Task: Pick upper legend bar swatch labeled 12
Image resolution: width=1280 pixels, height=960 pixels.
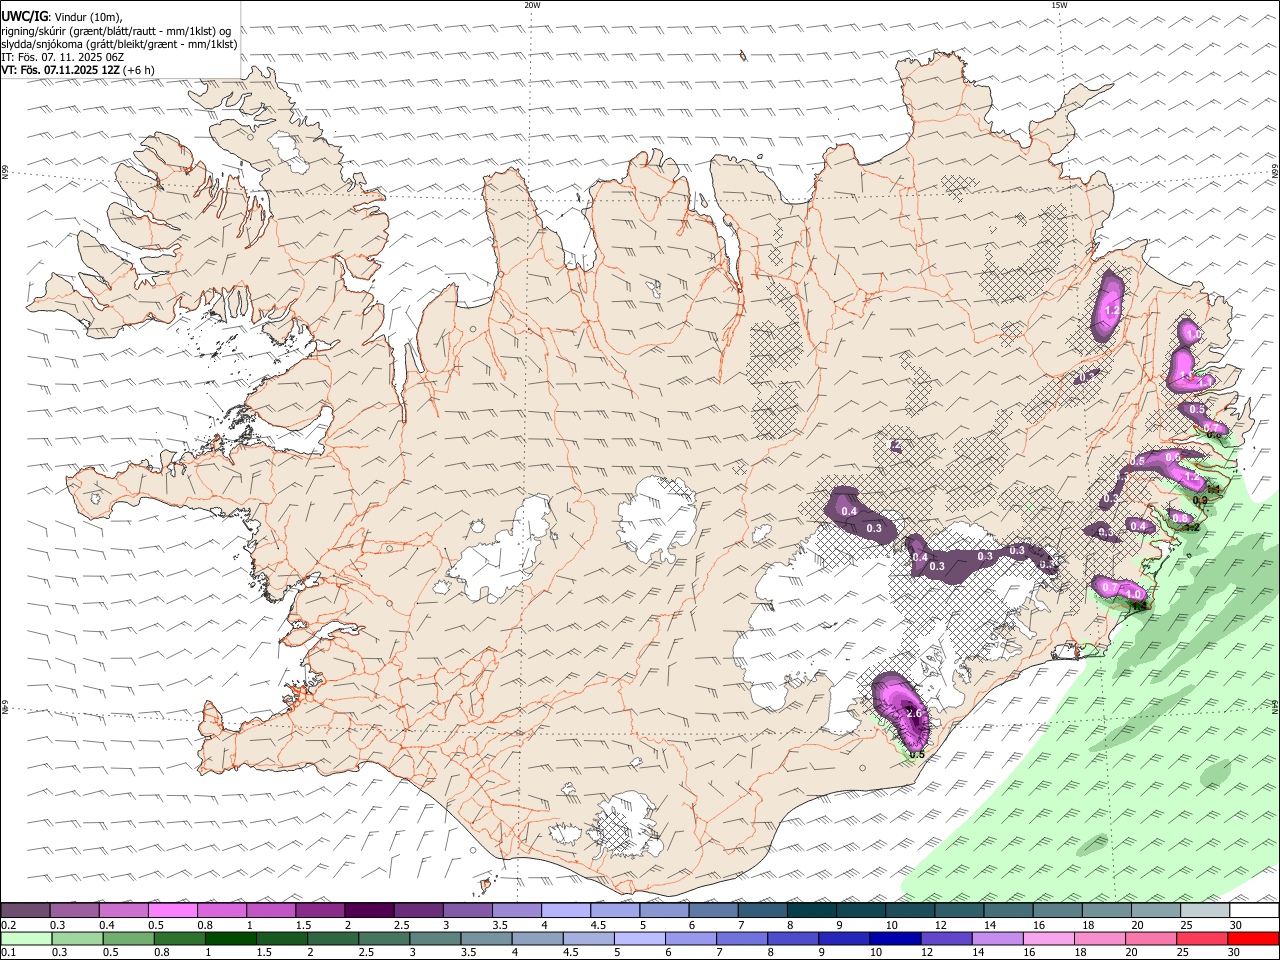Action: pos(960,910)
